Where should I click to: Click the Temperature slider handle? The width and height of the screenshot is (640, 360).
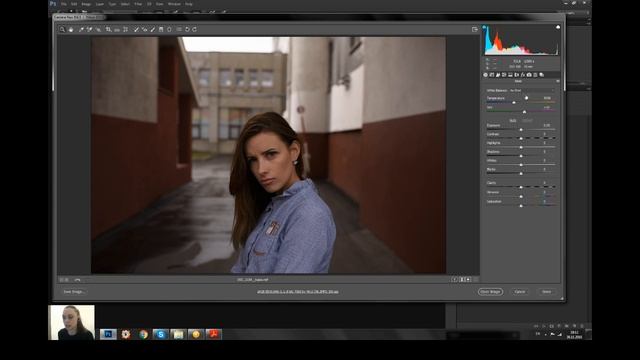point(514,102)
